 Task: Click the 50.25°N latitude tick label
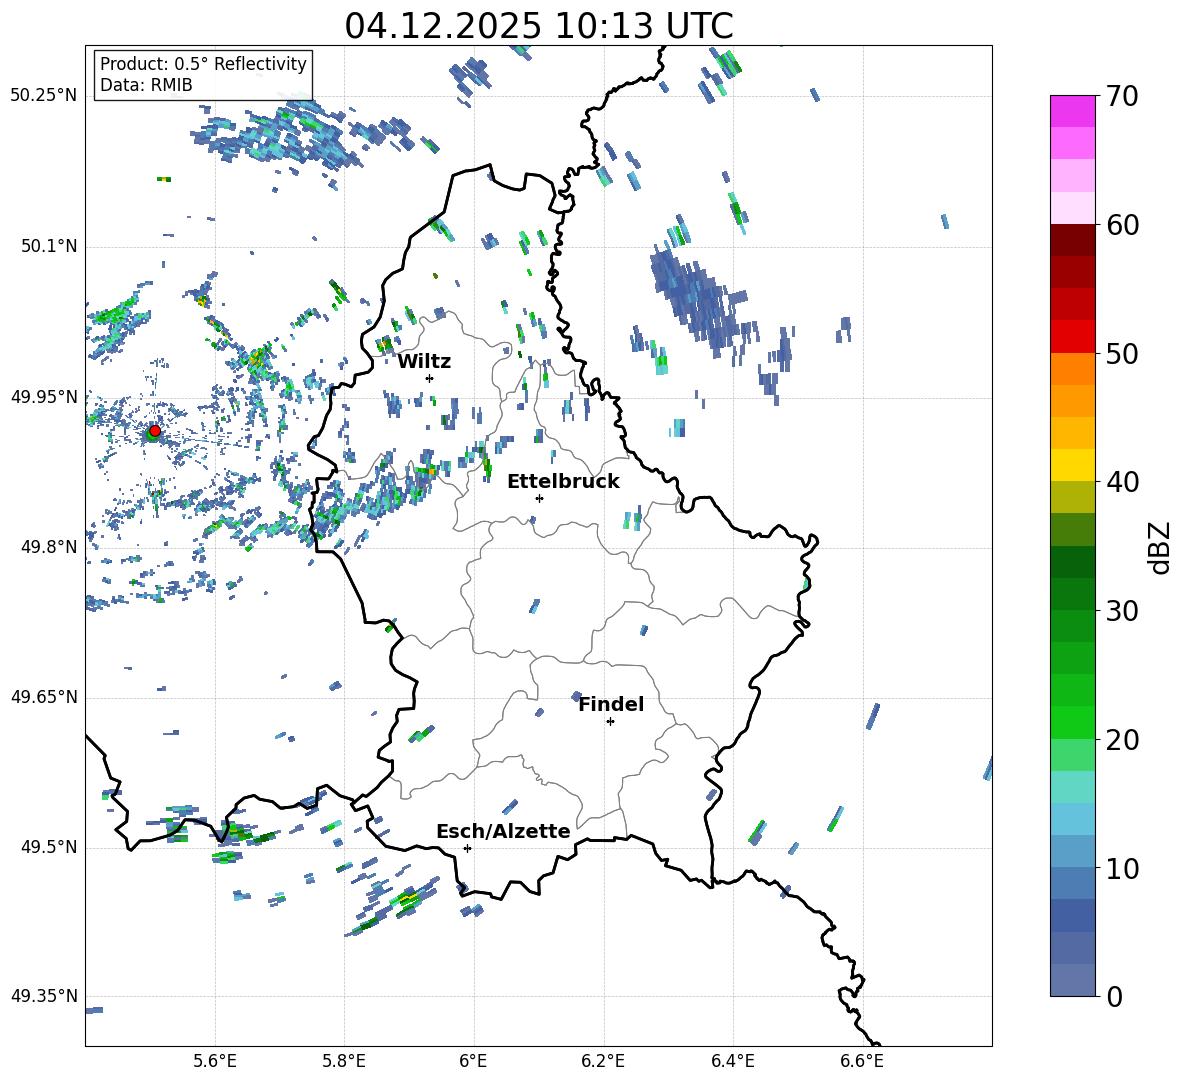point(44,96)
